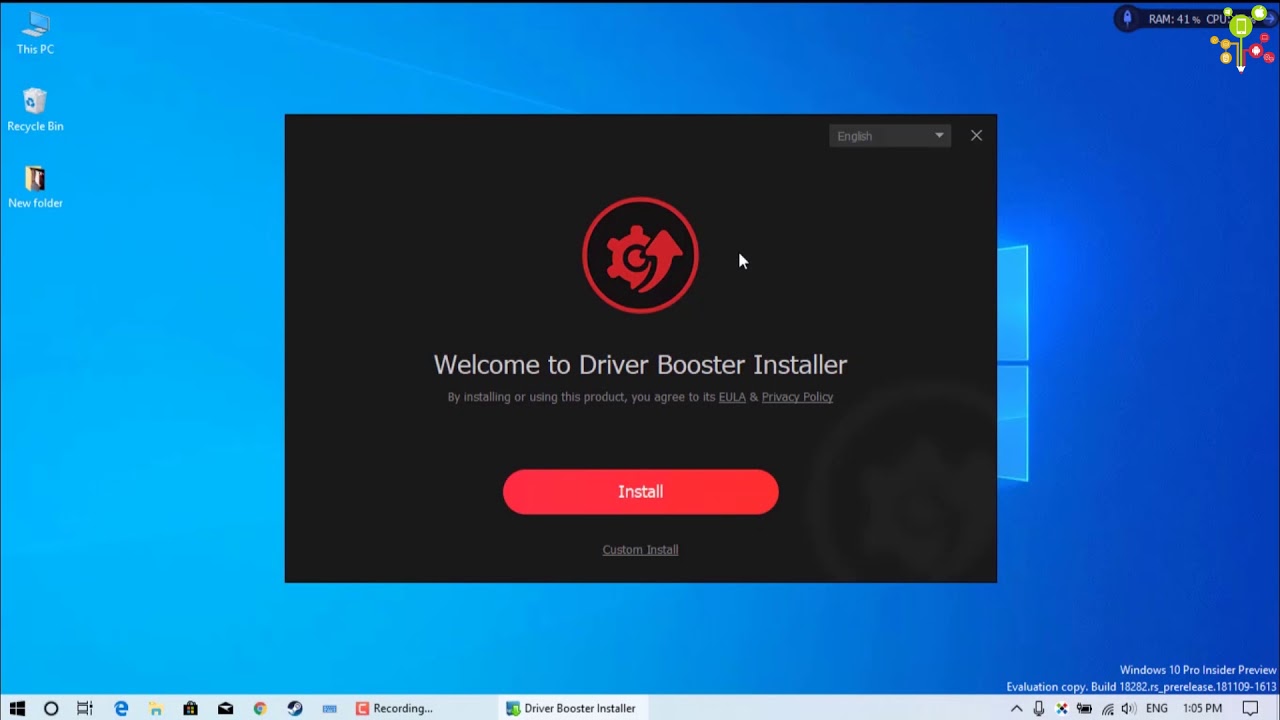This screenshot has width=1280, height=720.
Task: Click the RAM: 41 % widget readout
Action: tap(1174, 19)
